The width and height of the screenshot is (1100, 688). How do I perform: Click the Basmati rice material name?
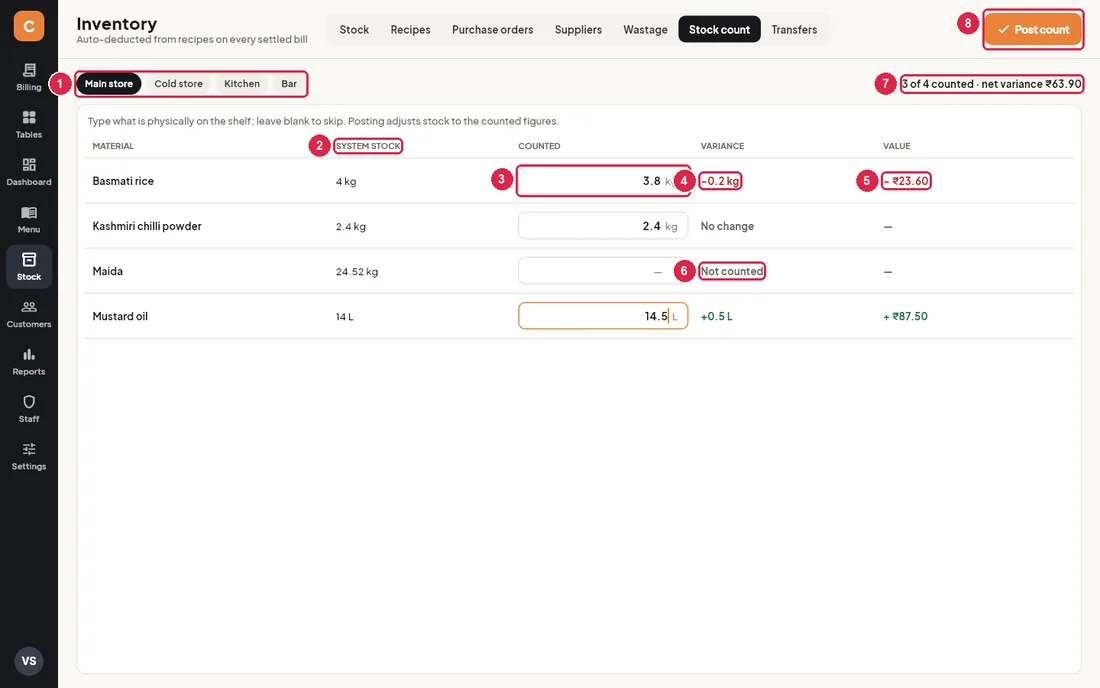(123, 181)
